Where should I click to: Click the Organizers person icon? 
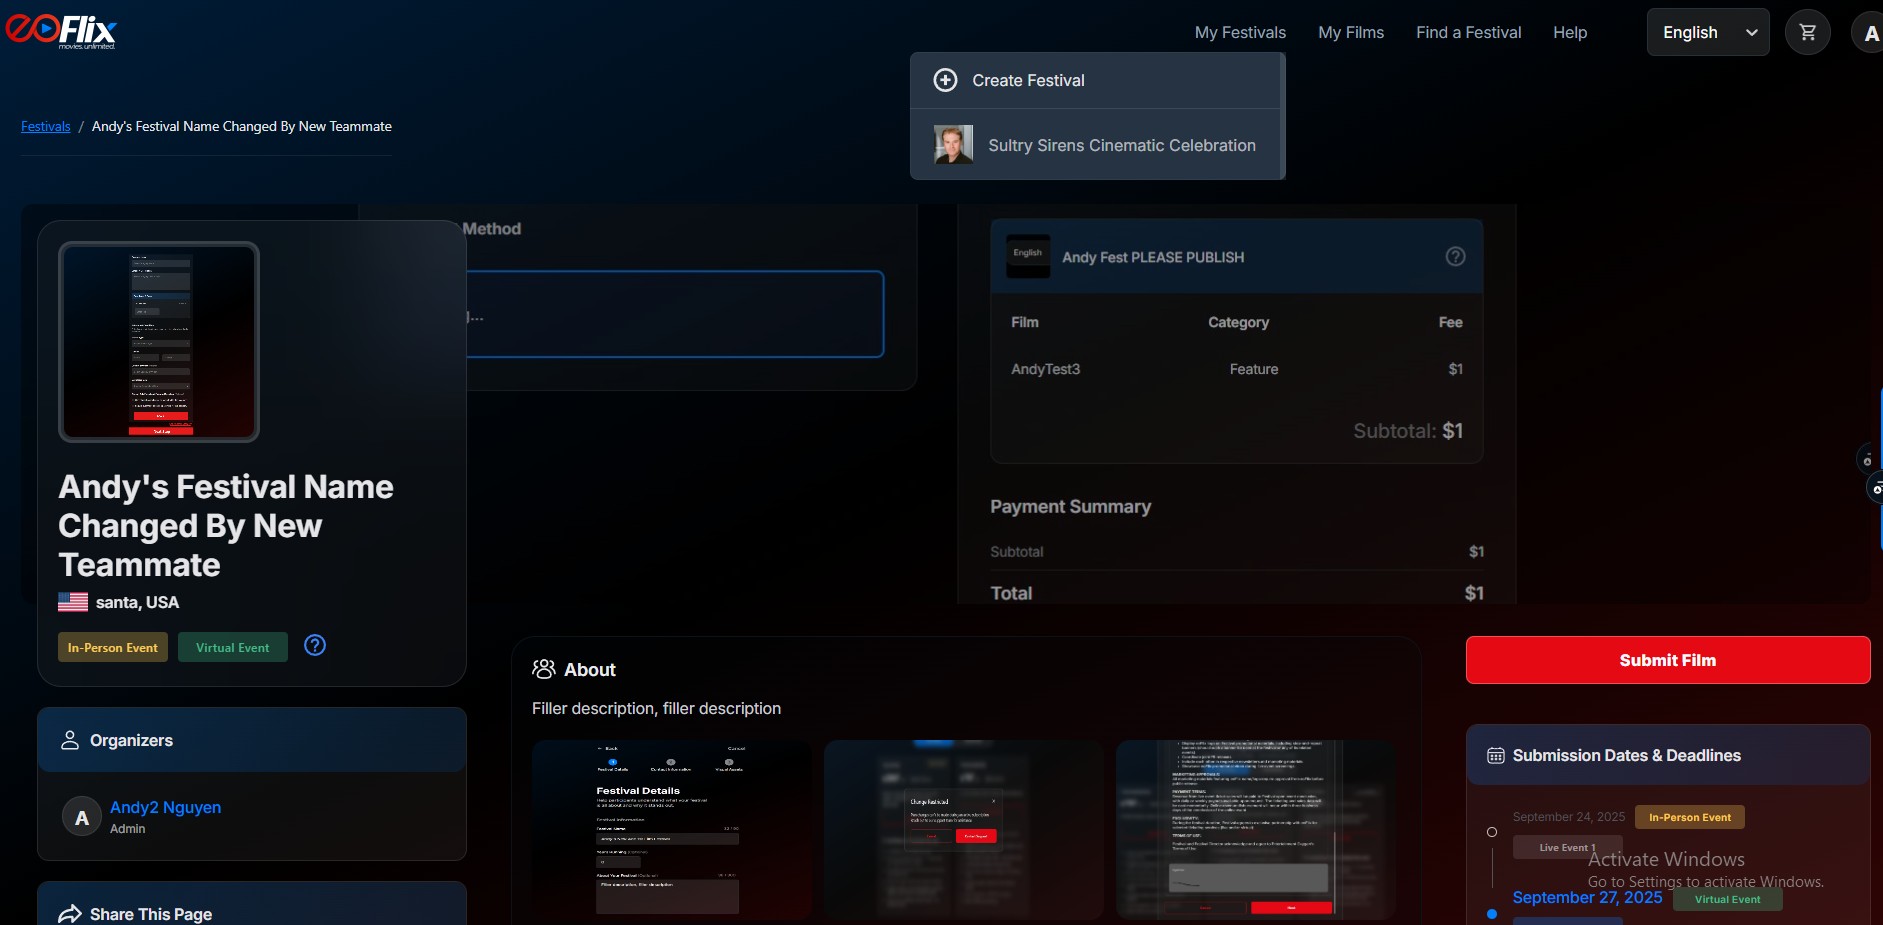(70, 740)
